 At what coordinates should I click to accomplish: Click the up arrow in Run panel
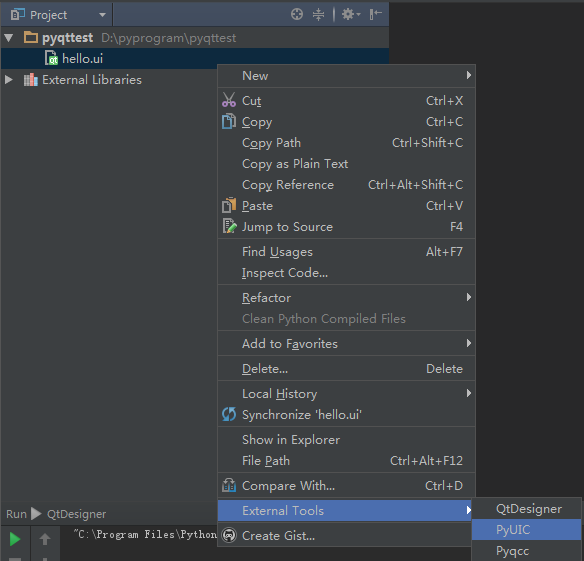coord(45,539)
